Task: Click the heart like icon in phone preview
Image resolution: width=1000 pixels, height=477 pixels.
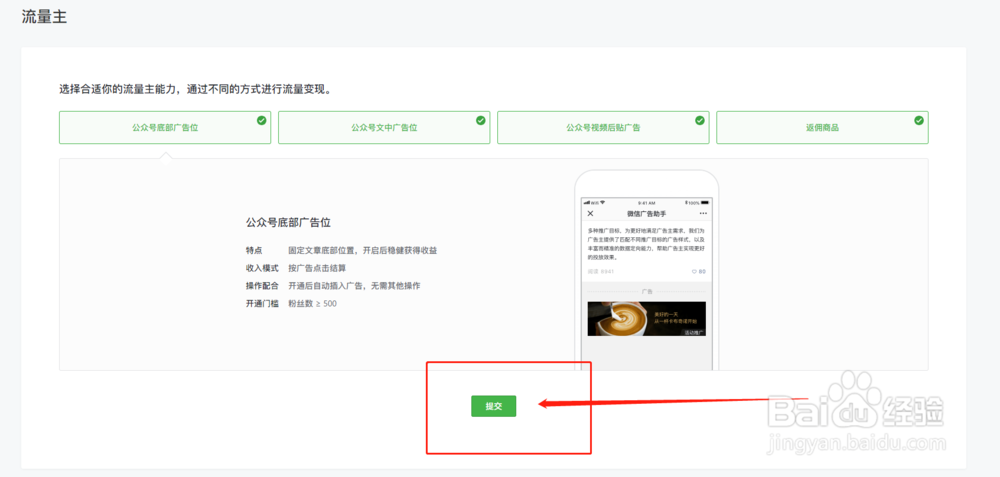Action: (695, 272)
